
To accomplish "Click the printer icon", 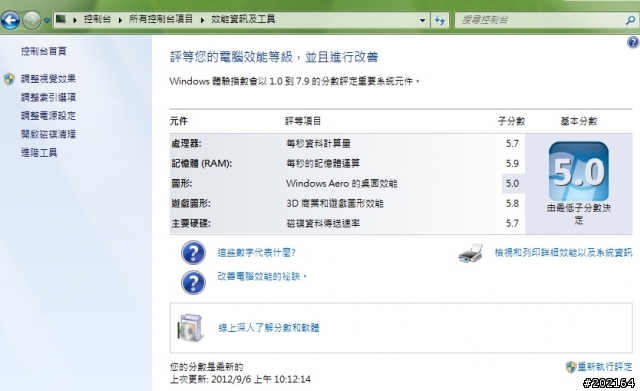I will pos(471,253).
